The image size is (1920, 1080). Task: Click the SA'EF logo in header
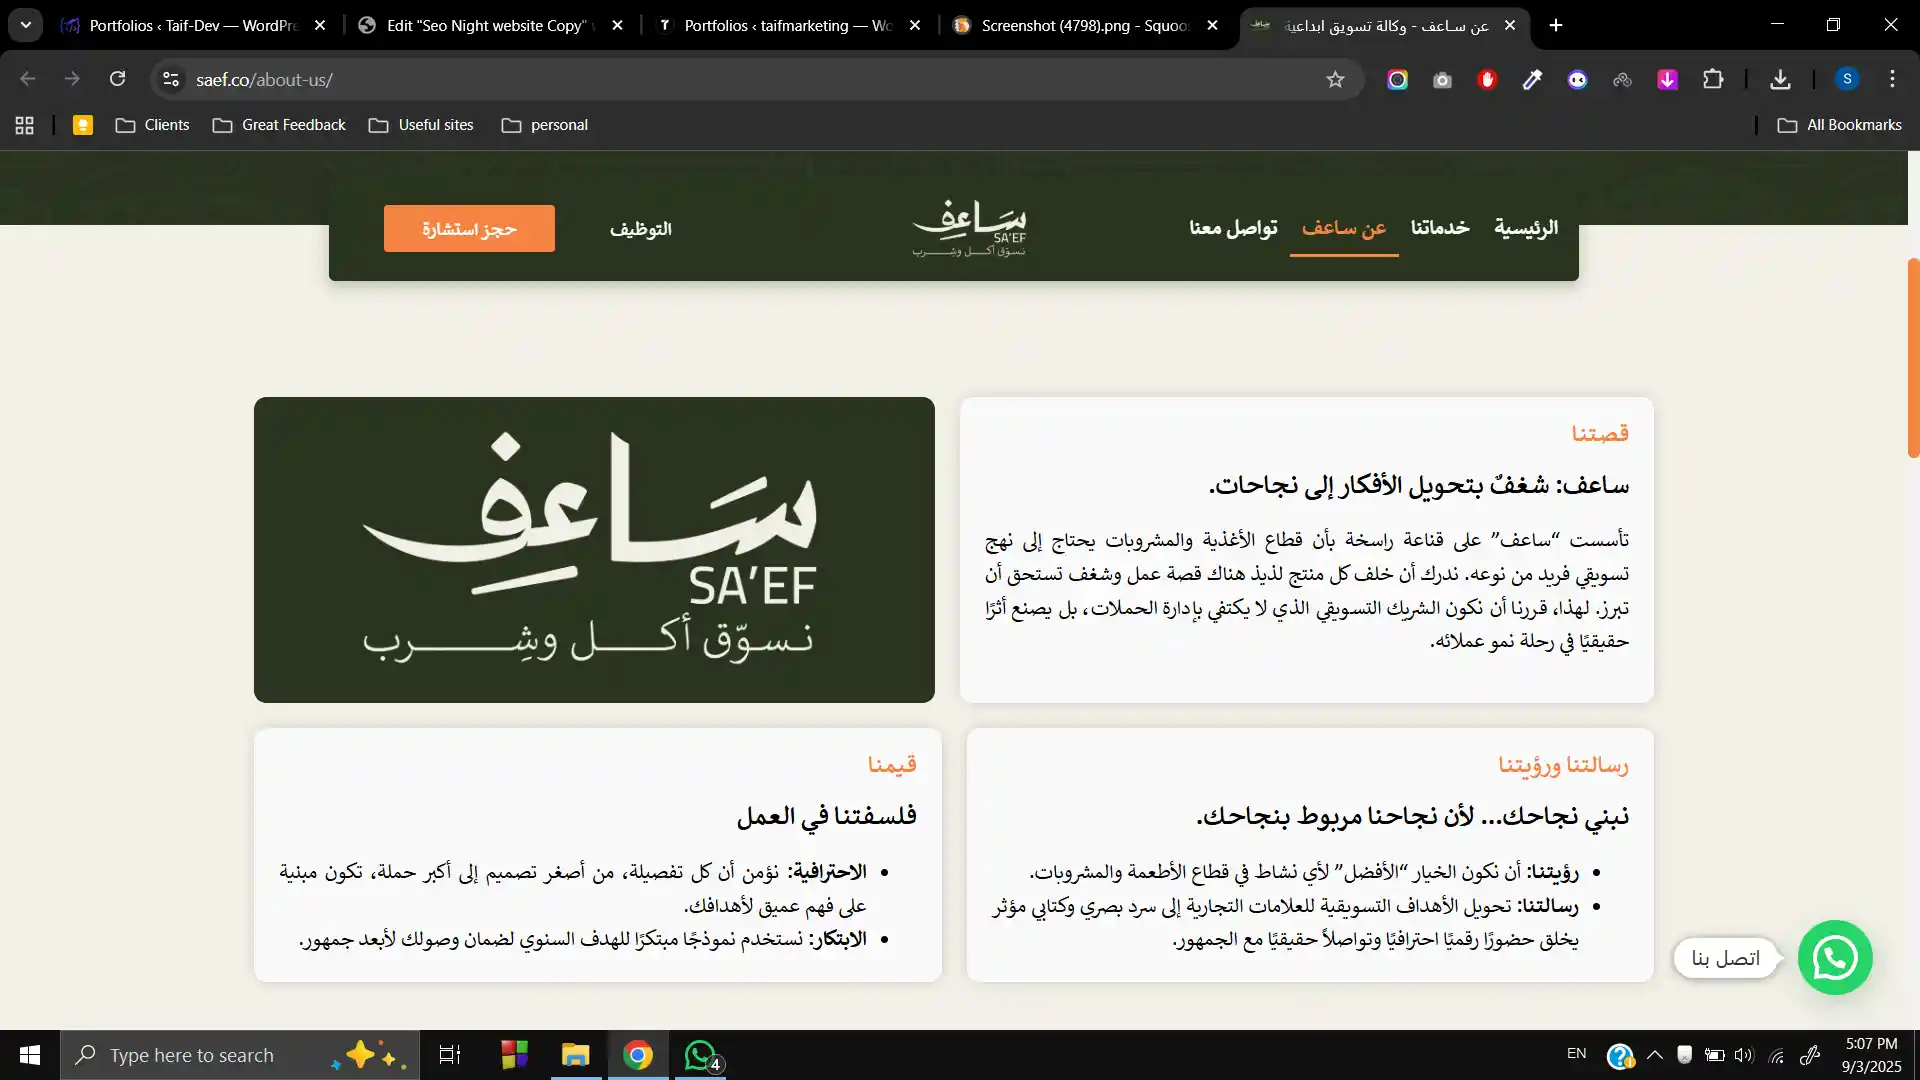(x=969, y=229)
